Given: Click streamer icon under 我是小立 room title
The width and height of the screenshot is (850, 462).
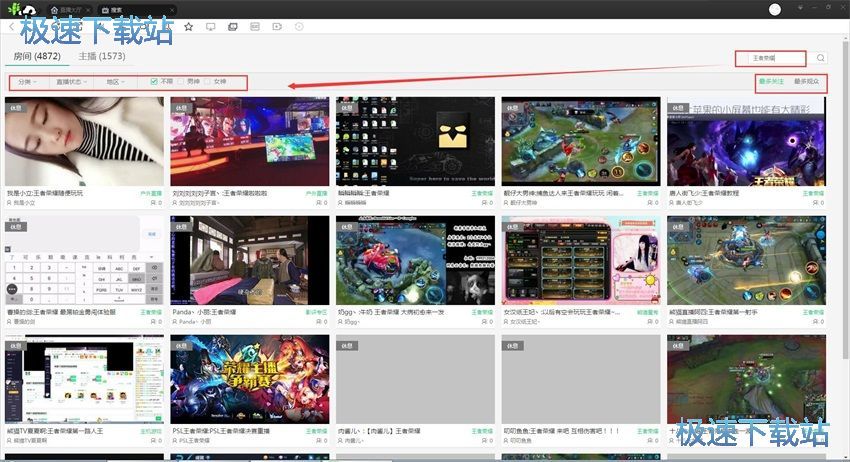Looking at the screenshot, I should tap(9, 203).
